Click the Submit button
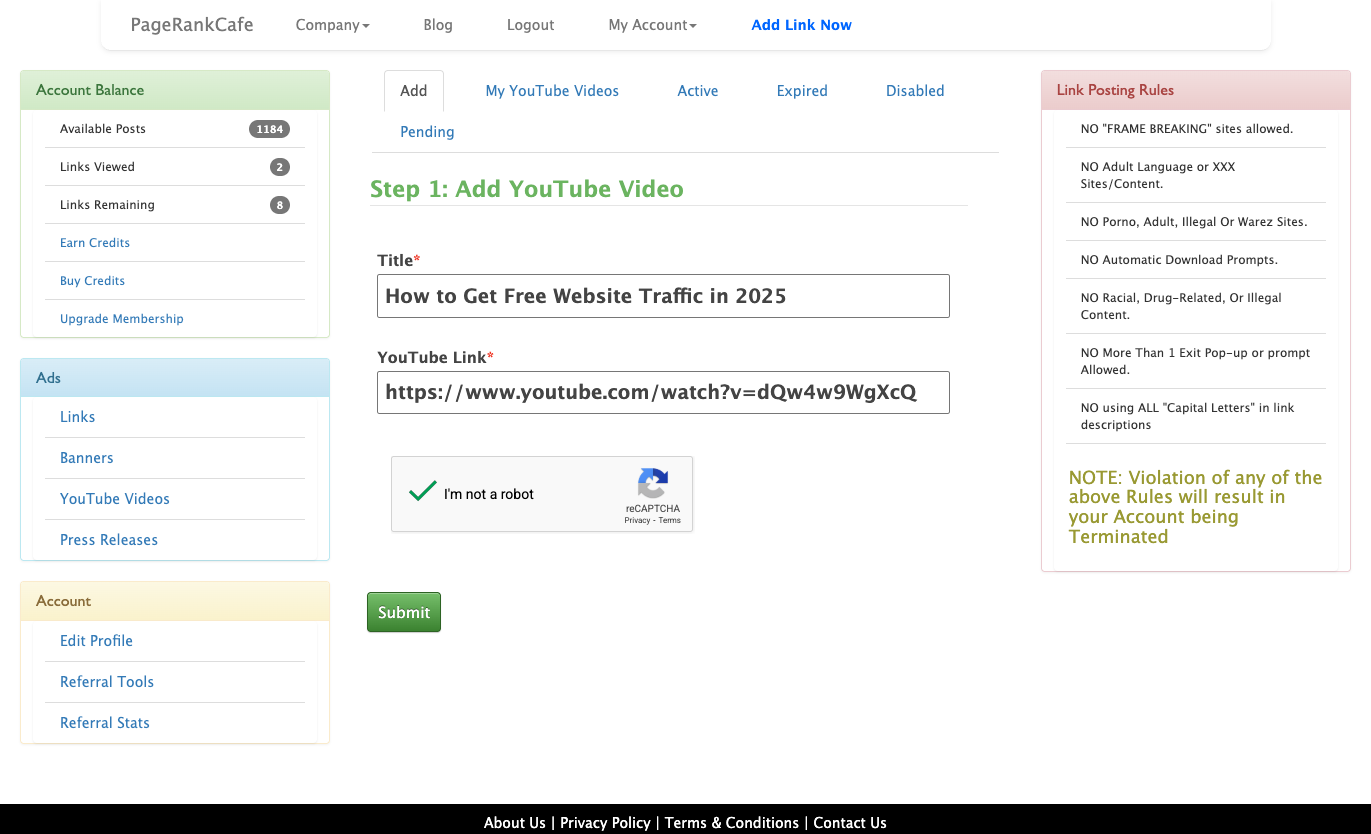Screen dimensions: 1371x834 pos(403,611)
